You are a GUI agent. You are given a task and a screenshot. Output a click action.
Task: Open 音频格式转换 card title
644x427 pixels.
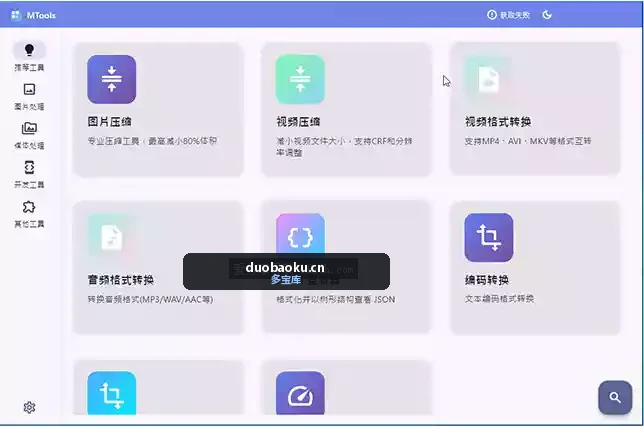point(121,280)
